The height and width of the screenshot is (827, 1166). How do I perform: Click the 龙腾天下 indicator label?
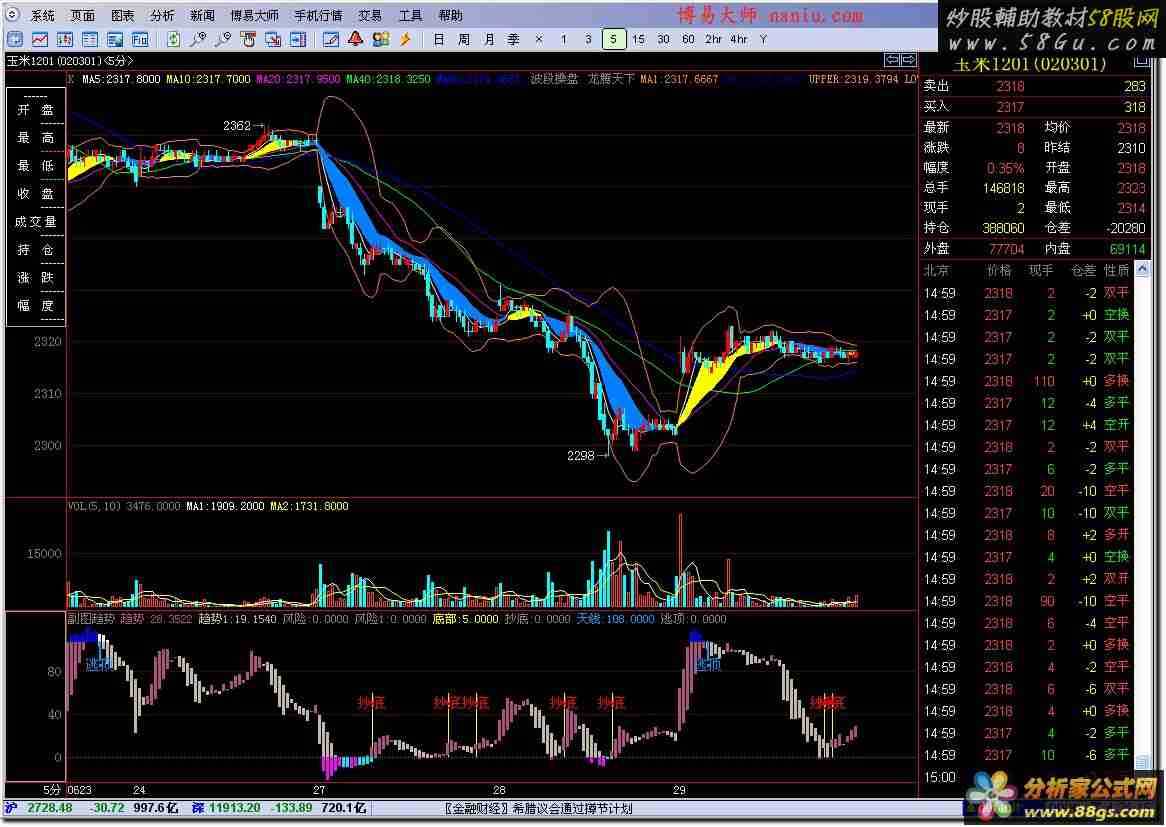[x=611, y=78]
